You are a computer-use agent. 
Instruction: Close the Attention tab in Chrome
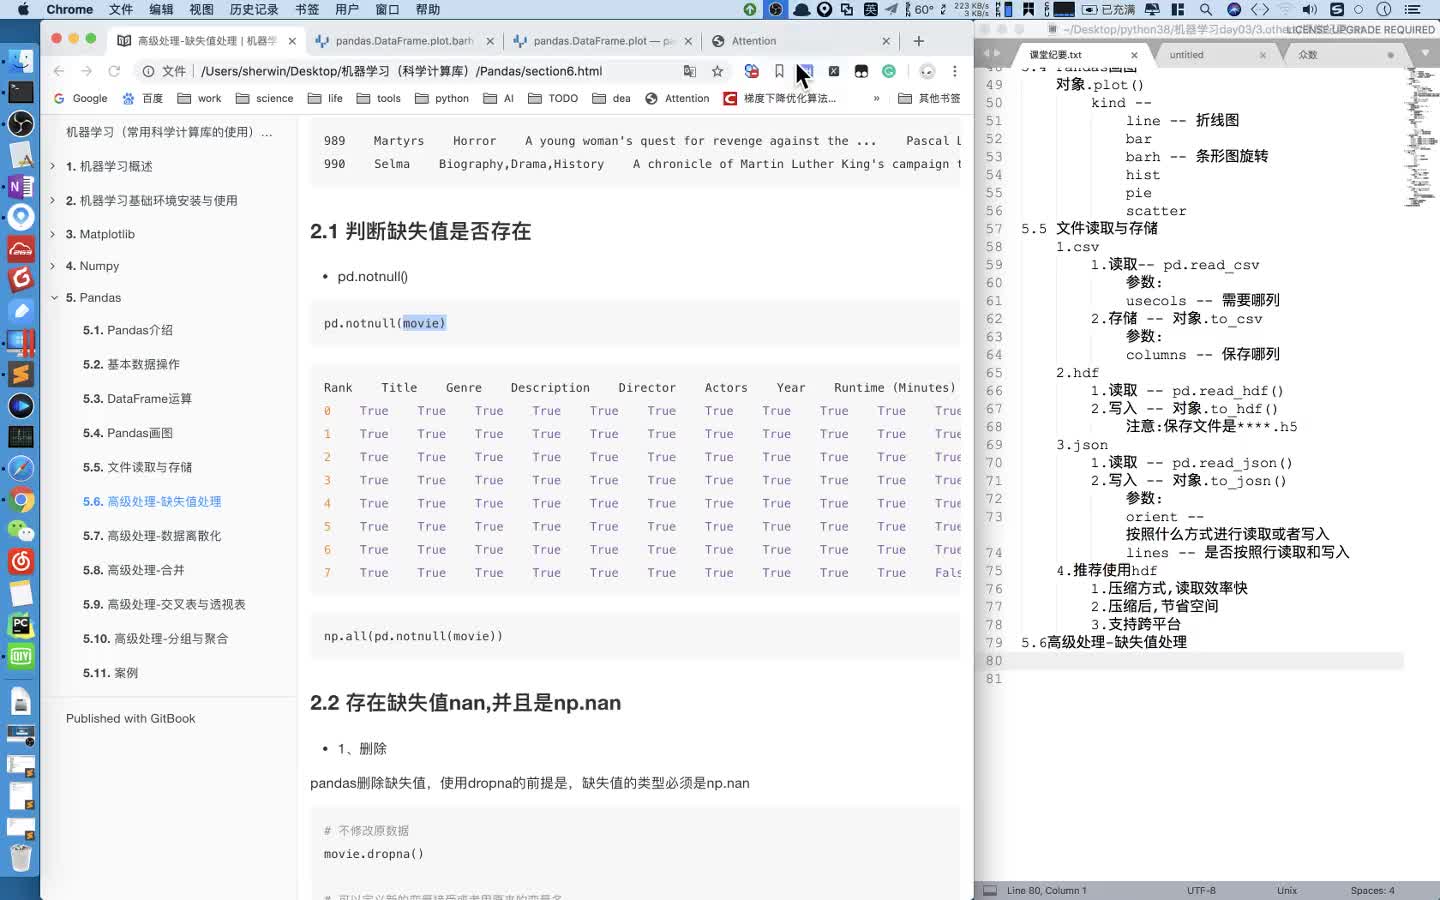coord(886,41)
